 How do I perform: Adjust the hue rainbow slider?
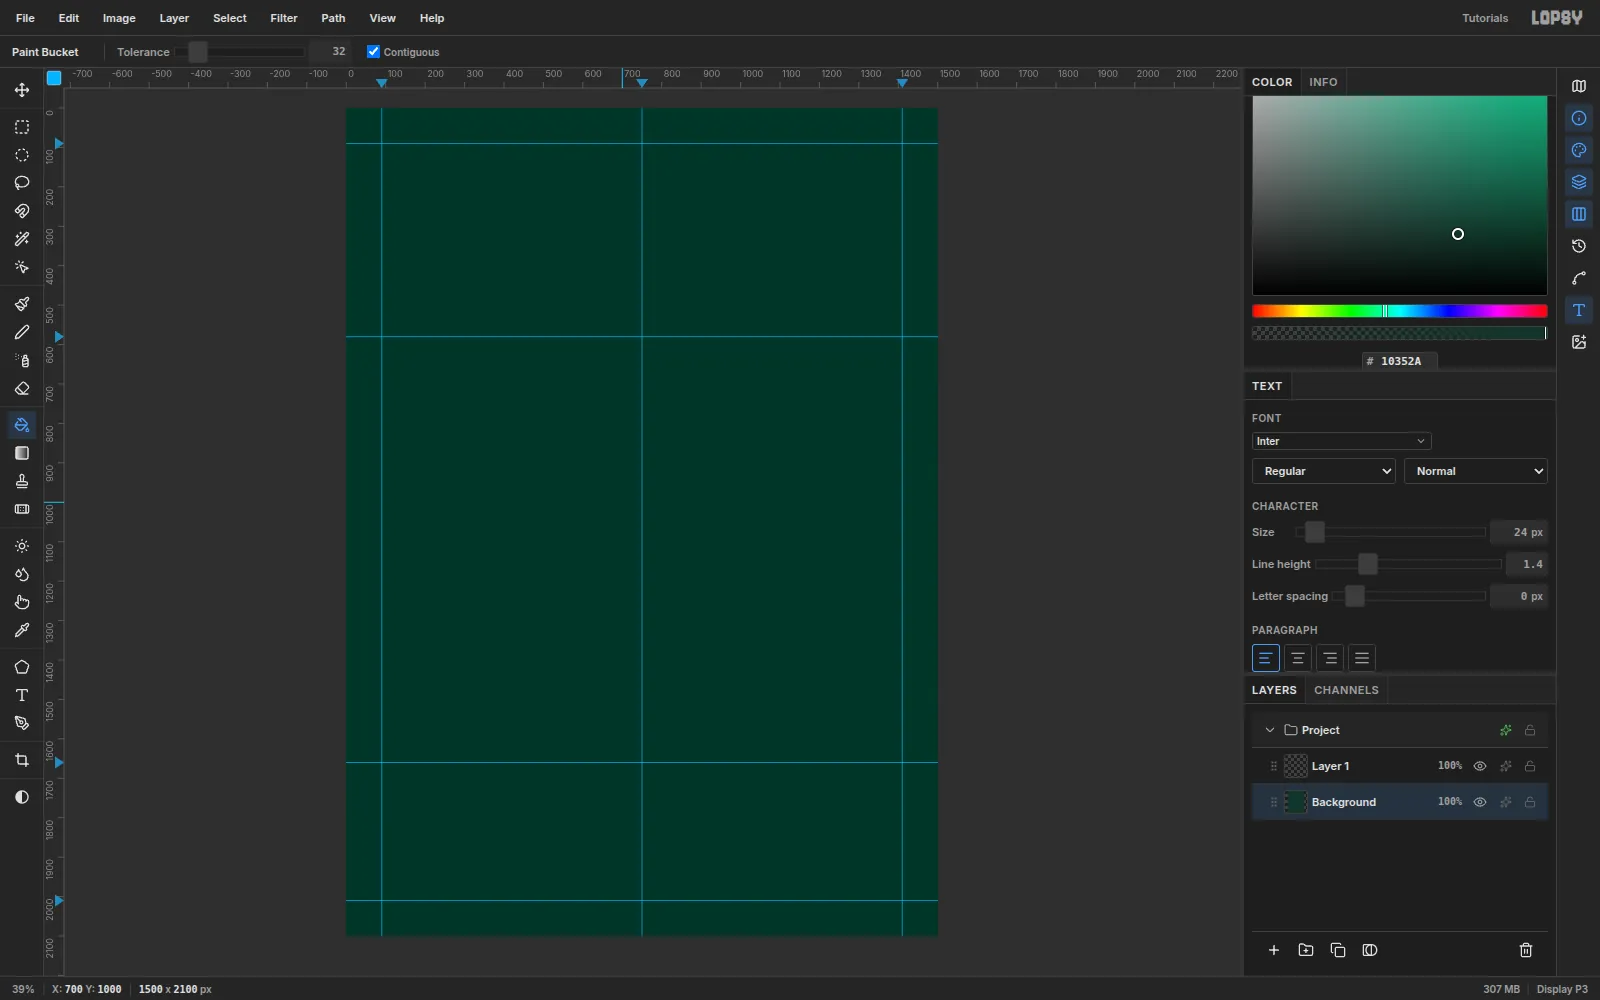[1400, 311]
